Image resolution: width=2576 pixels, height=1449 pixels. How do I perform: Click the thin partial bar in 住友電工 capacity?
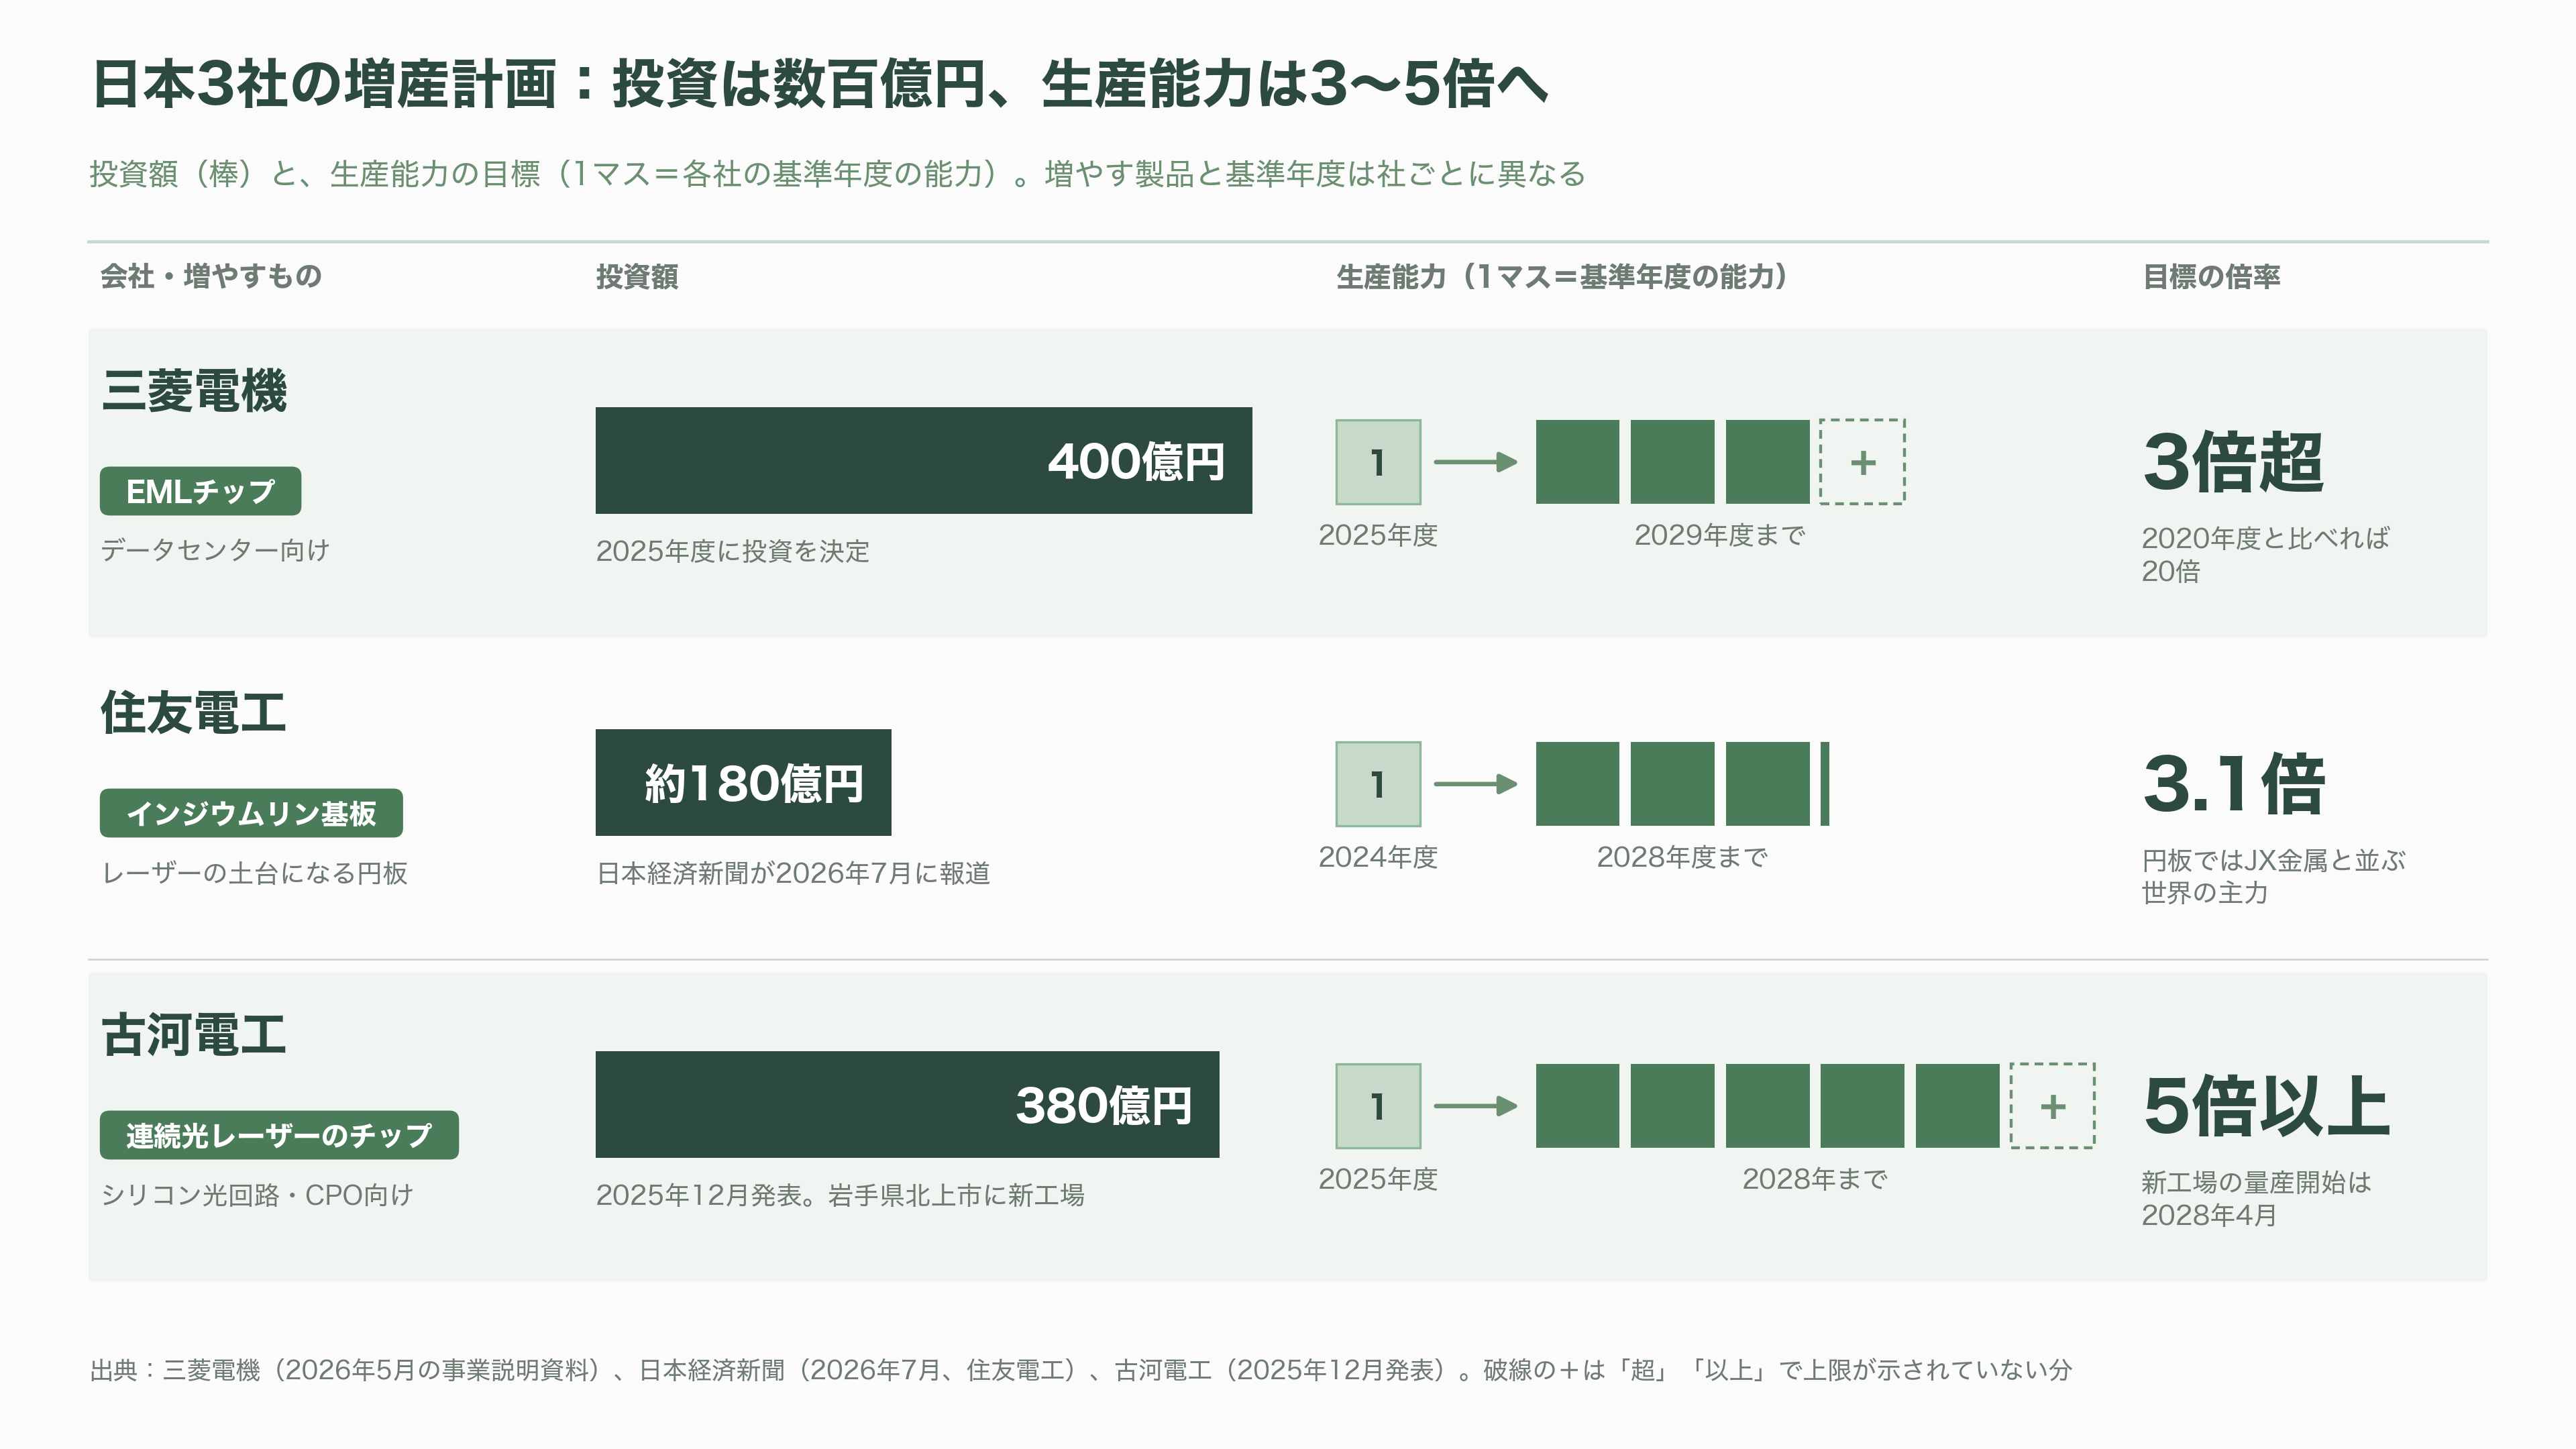pyautogui.click(x=1825, y=784)
